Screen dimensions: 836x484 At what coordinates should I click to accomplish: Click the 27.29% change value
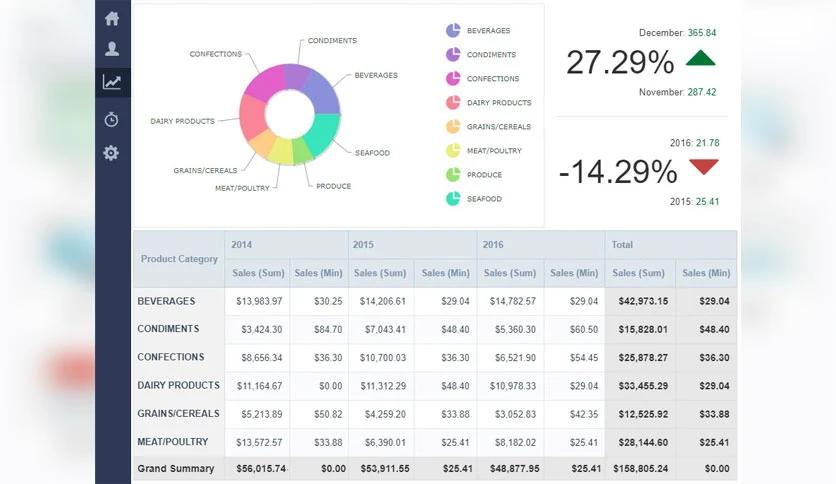point(620,62)
